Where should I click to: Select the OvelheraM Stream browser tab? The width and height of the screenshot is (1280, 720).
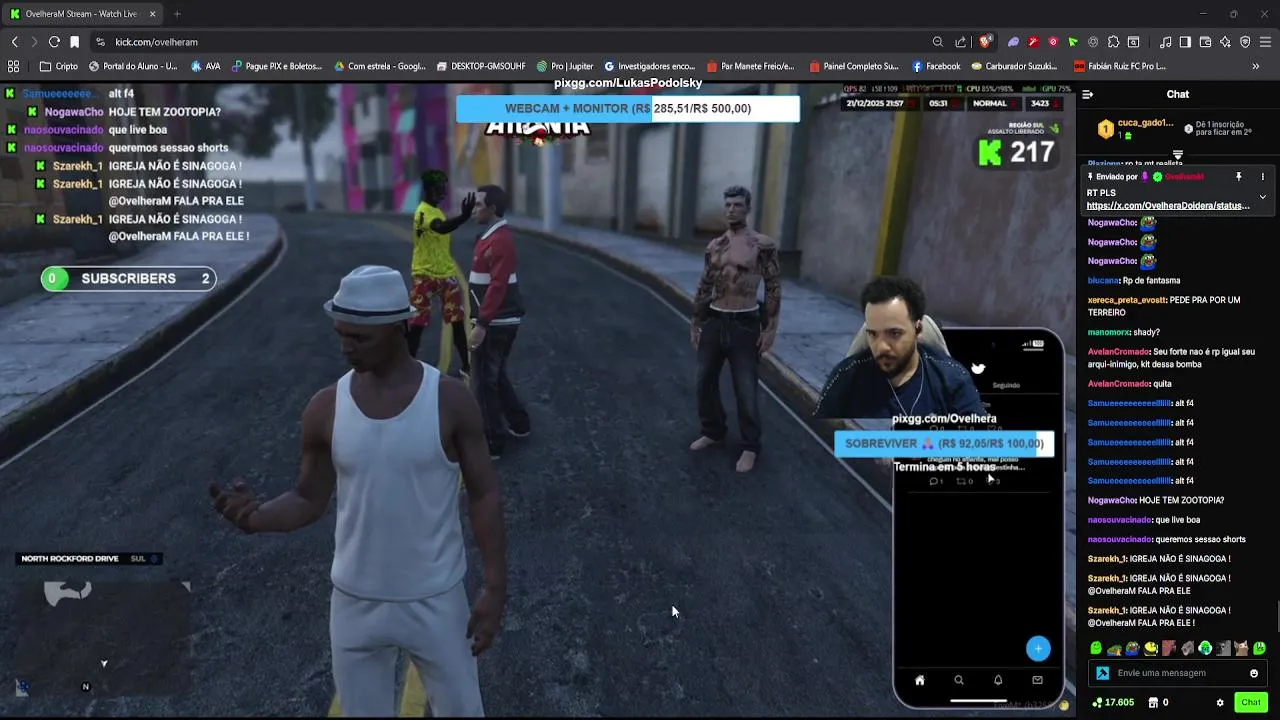pos(80,14)
